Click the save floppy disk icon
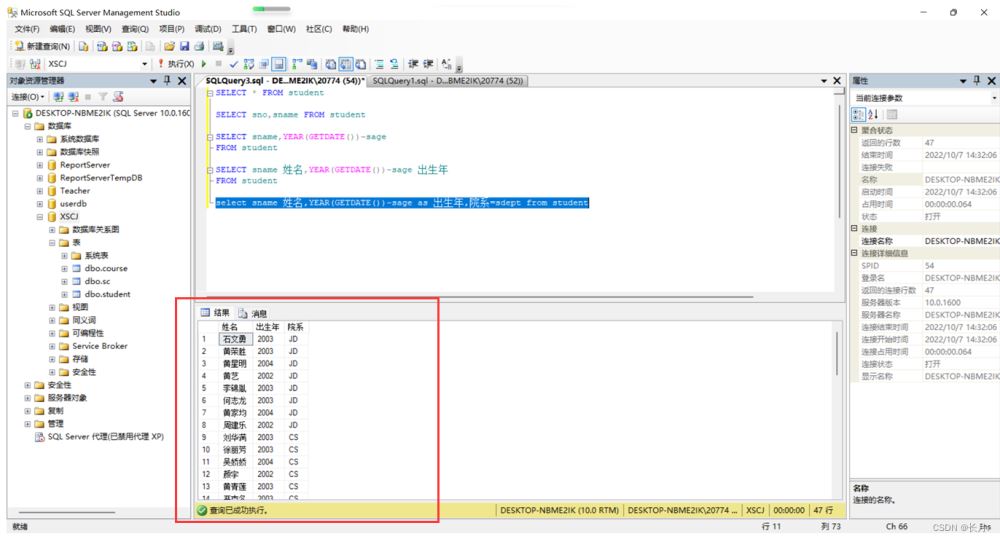 click(185, 46)
